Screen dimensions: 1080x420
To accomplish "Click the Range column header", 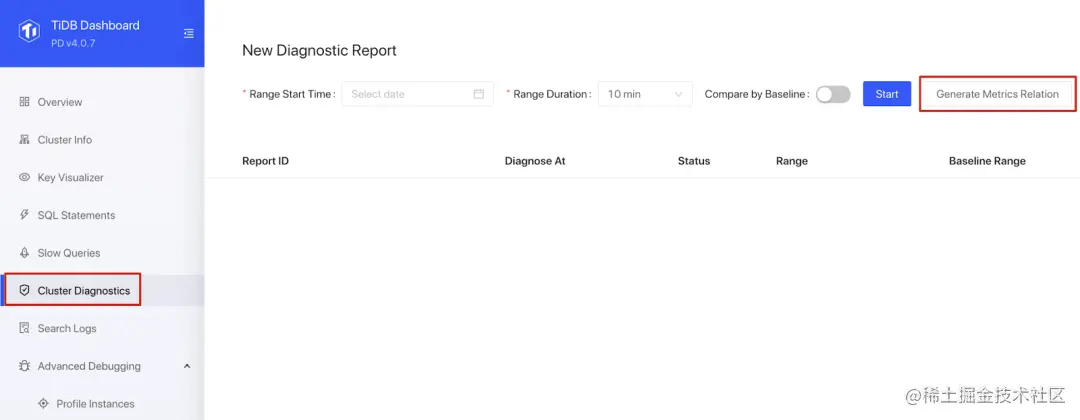I will (x=791, y=161).
